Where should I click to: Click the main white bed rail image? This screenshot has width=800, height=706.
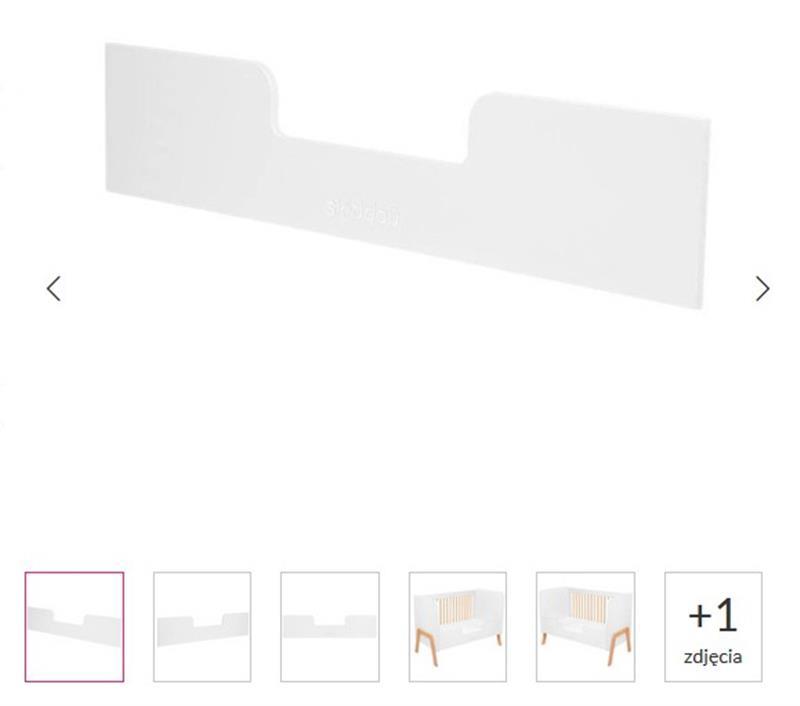407,175
